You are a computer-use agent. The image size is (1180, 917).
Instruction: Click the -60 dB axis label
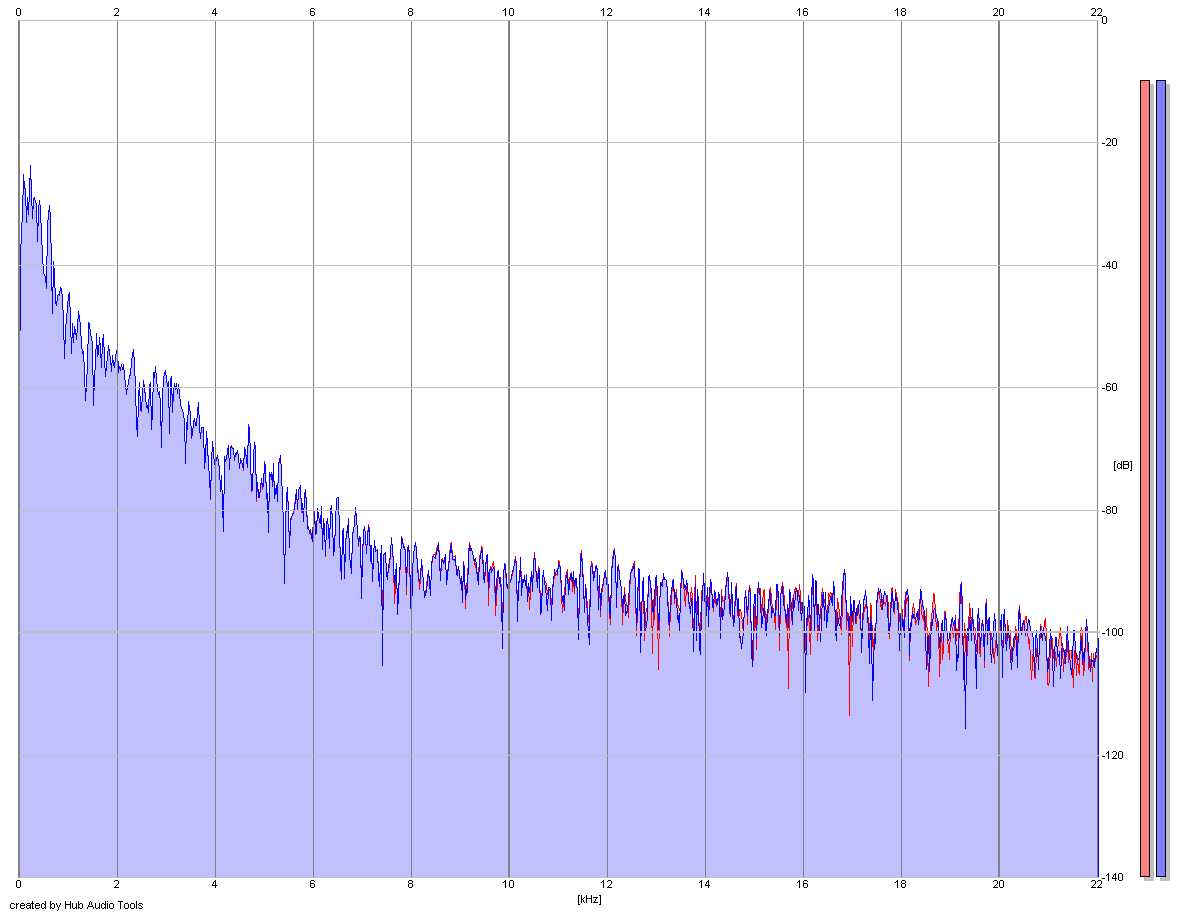(1110, 387)
